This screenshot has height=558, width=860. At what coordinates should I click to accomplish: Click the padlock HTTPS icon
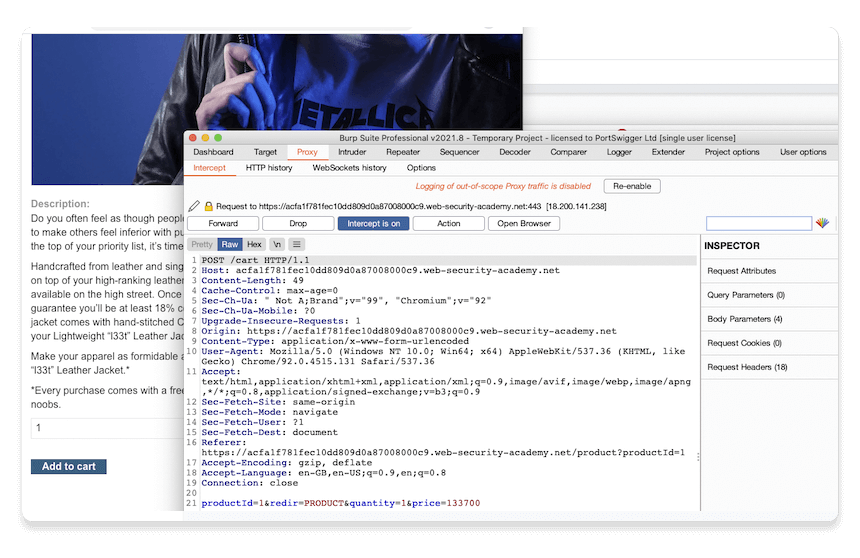208,206
